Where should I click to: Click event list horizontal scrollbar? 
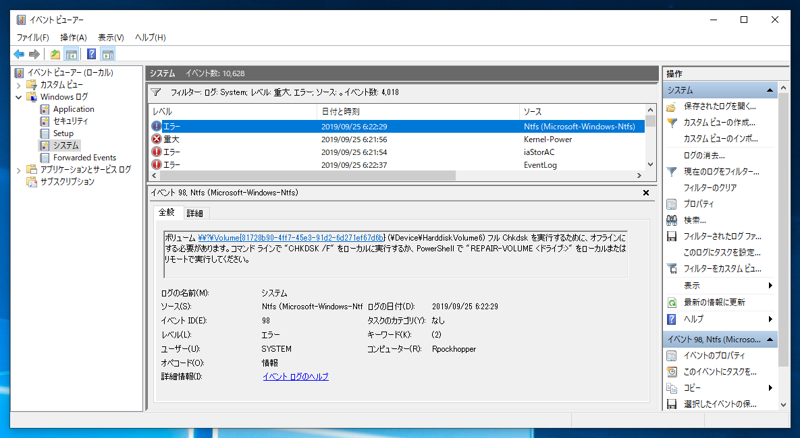(x=308, y=176)
